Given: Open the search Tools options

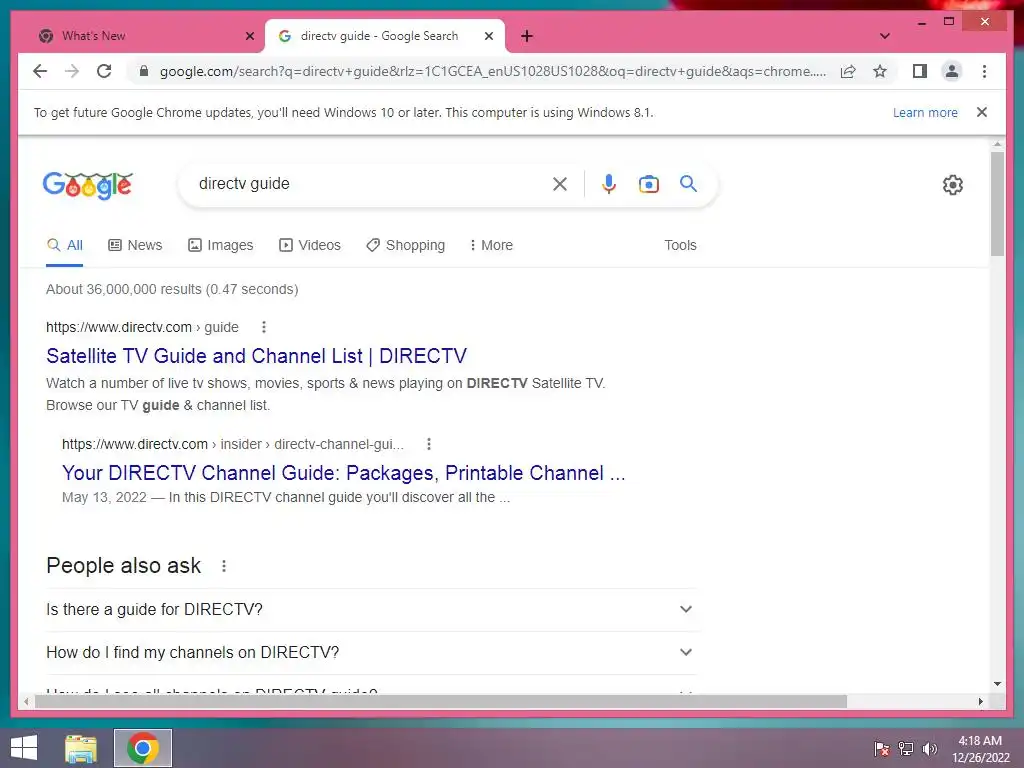Looking at the screenshot, I should (680, 245).
